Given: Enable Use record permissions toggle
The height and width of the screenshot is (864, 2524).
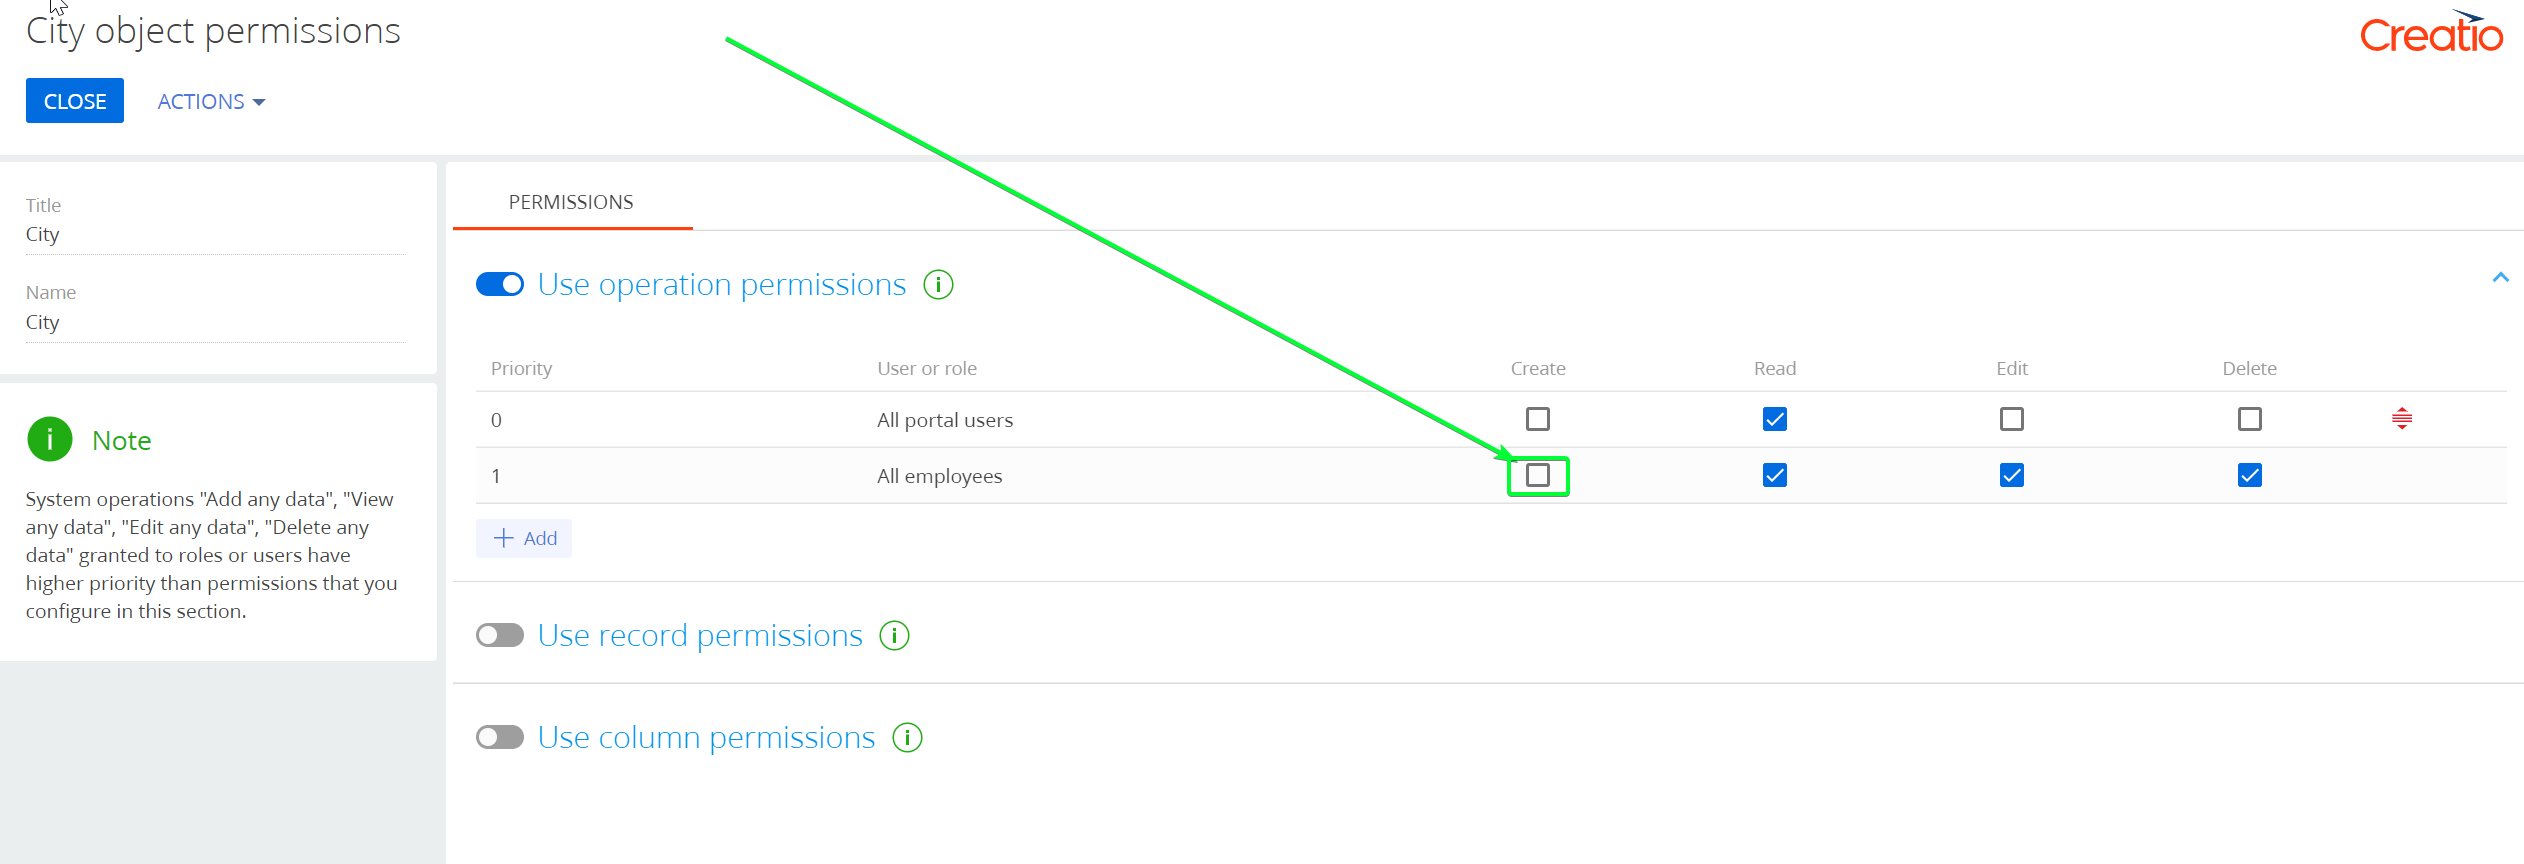Looking at the screenshot, I should 500,636.
